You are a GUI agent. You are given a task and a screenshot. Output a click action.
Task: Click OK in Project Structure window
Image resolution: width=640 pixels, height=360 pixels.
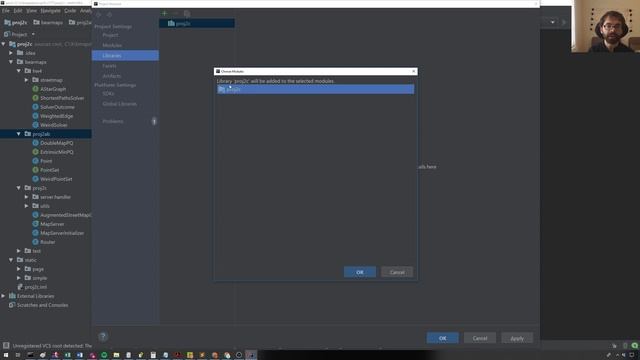[442, 338]
